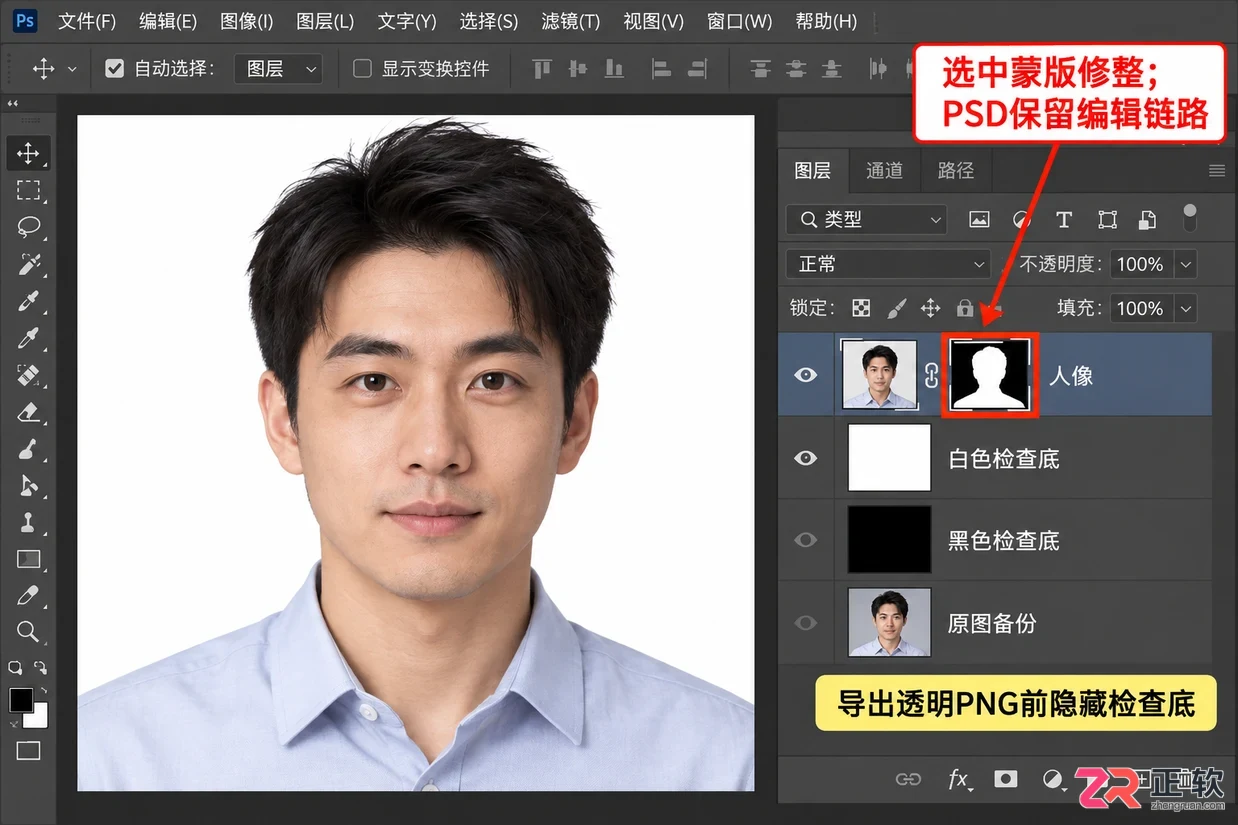Image resolution: width=1238 pixels, height=825 pixels.
Task: Open the 选择(S) menu
Action: pyautogui.click(x=489, y=21)
